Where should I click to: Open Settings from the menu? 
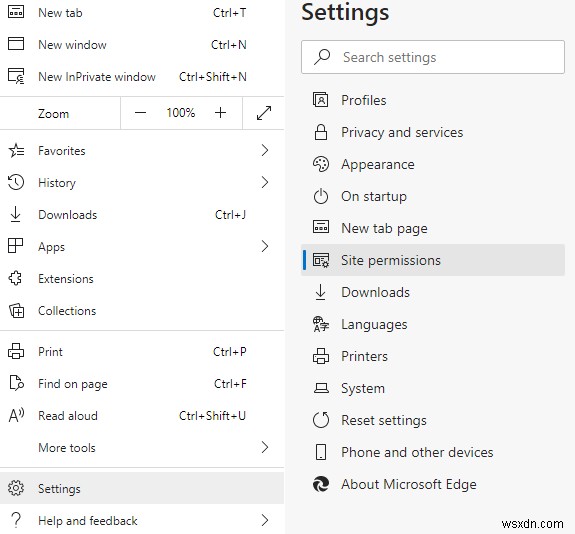coord(142,488)
